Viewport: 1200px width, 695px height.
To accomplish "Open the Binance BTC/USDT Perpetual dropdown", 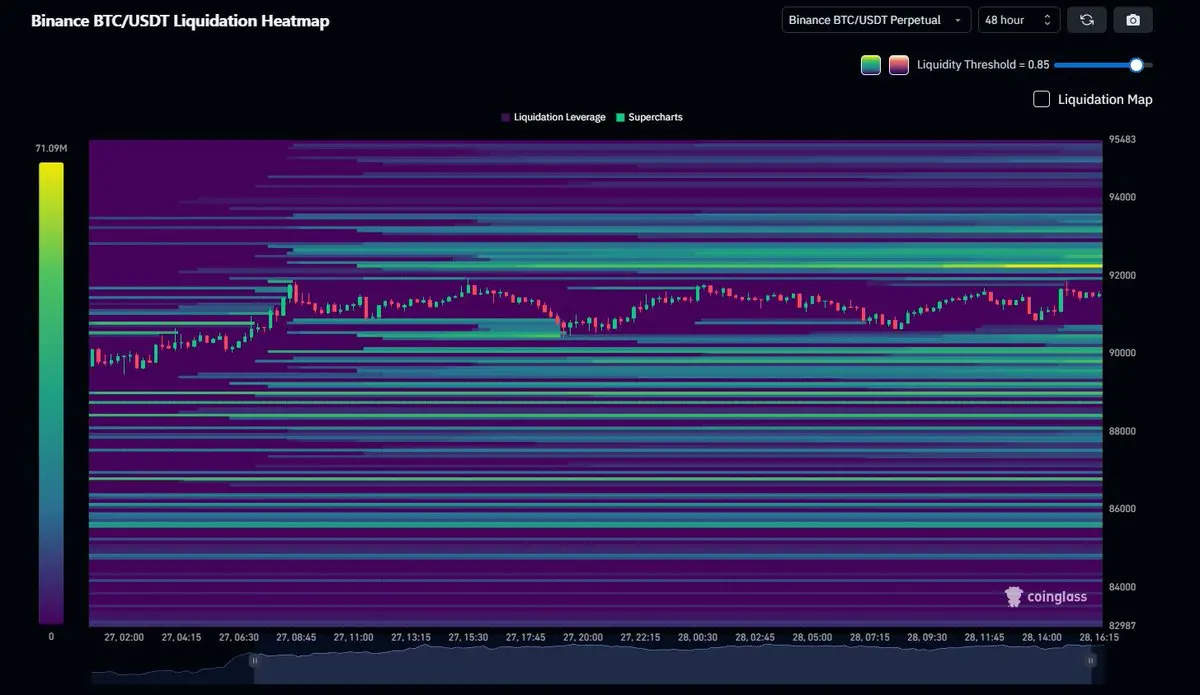I will (x=876, y=20).
